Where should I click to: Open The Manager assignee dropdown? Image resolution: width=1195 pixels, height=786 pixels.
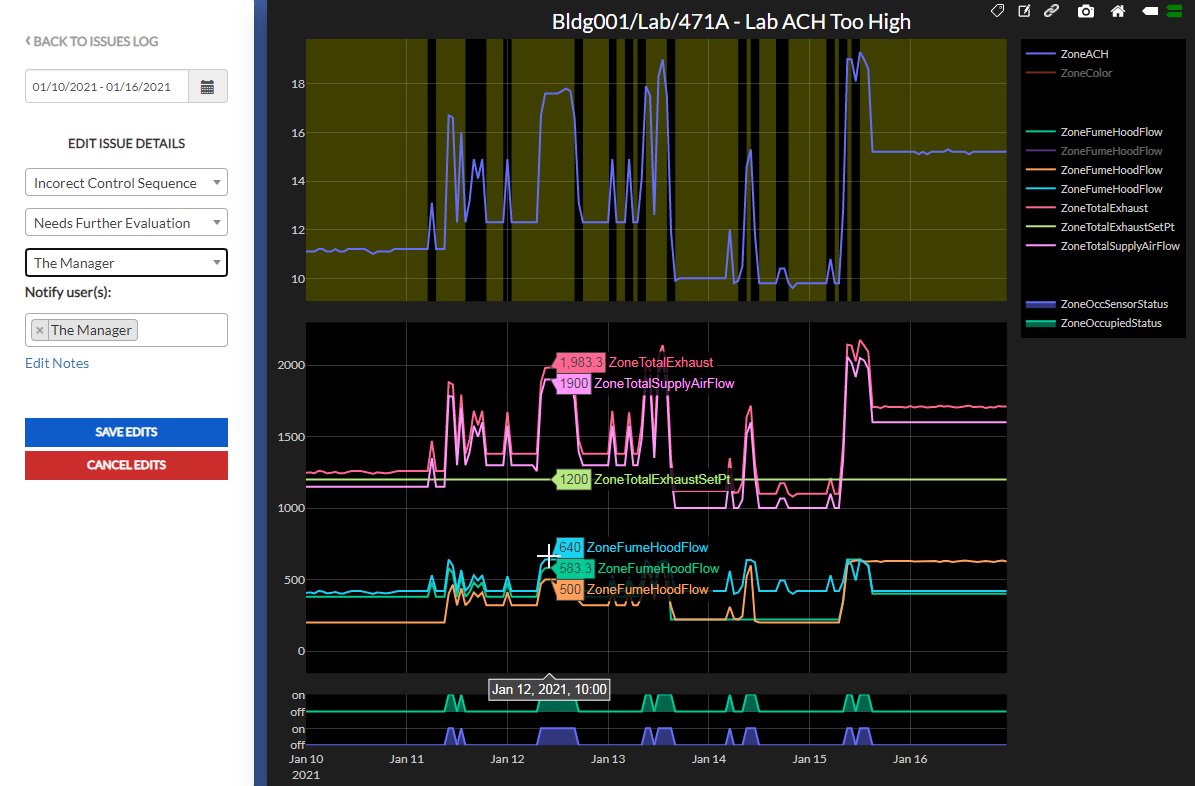[x=126, y=262]
